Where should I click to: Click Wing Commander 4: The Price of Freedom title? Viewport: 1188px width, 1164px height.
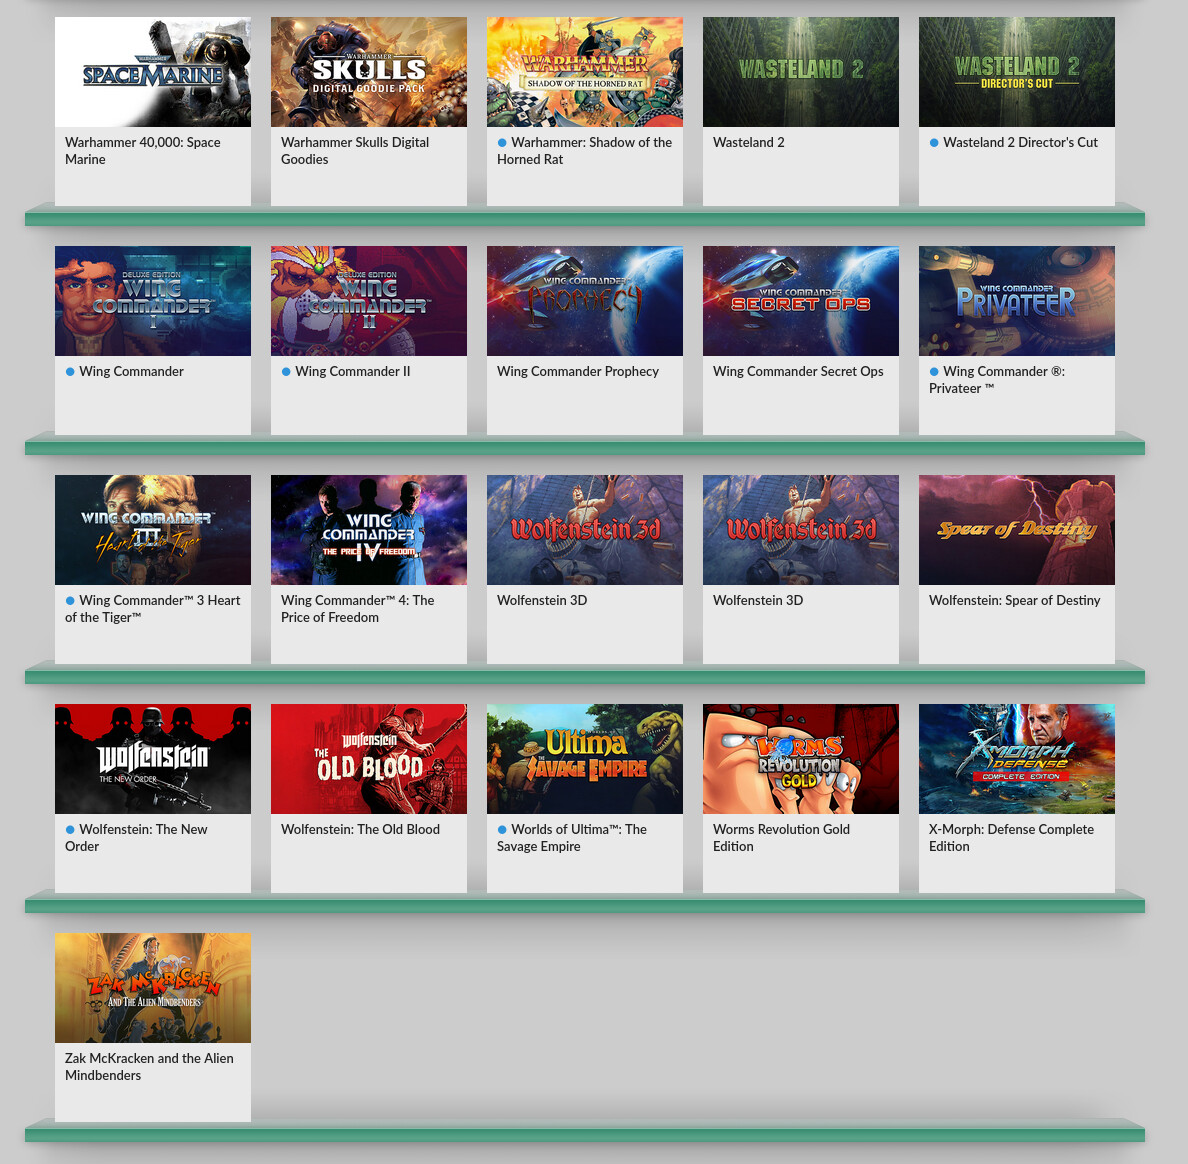click(x=357, y=608)
